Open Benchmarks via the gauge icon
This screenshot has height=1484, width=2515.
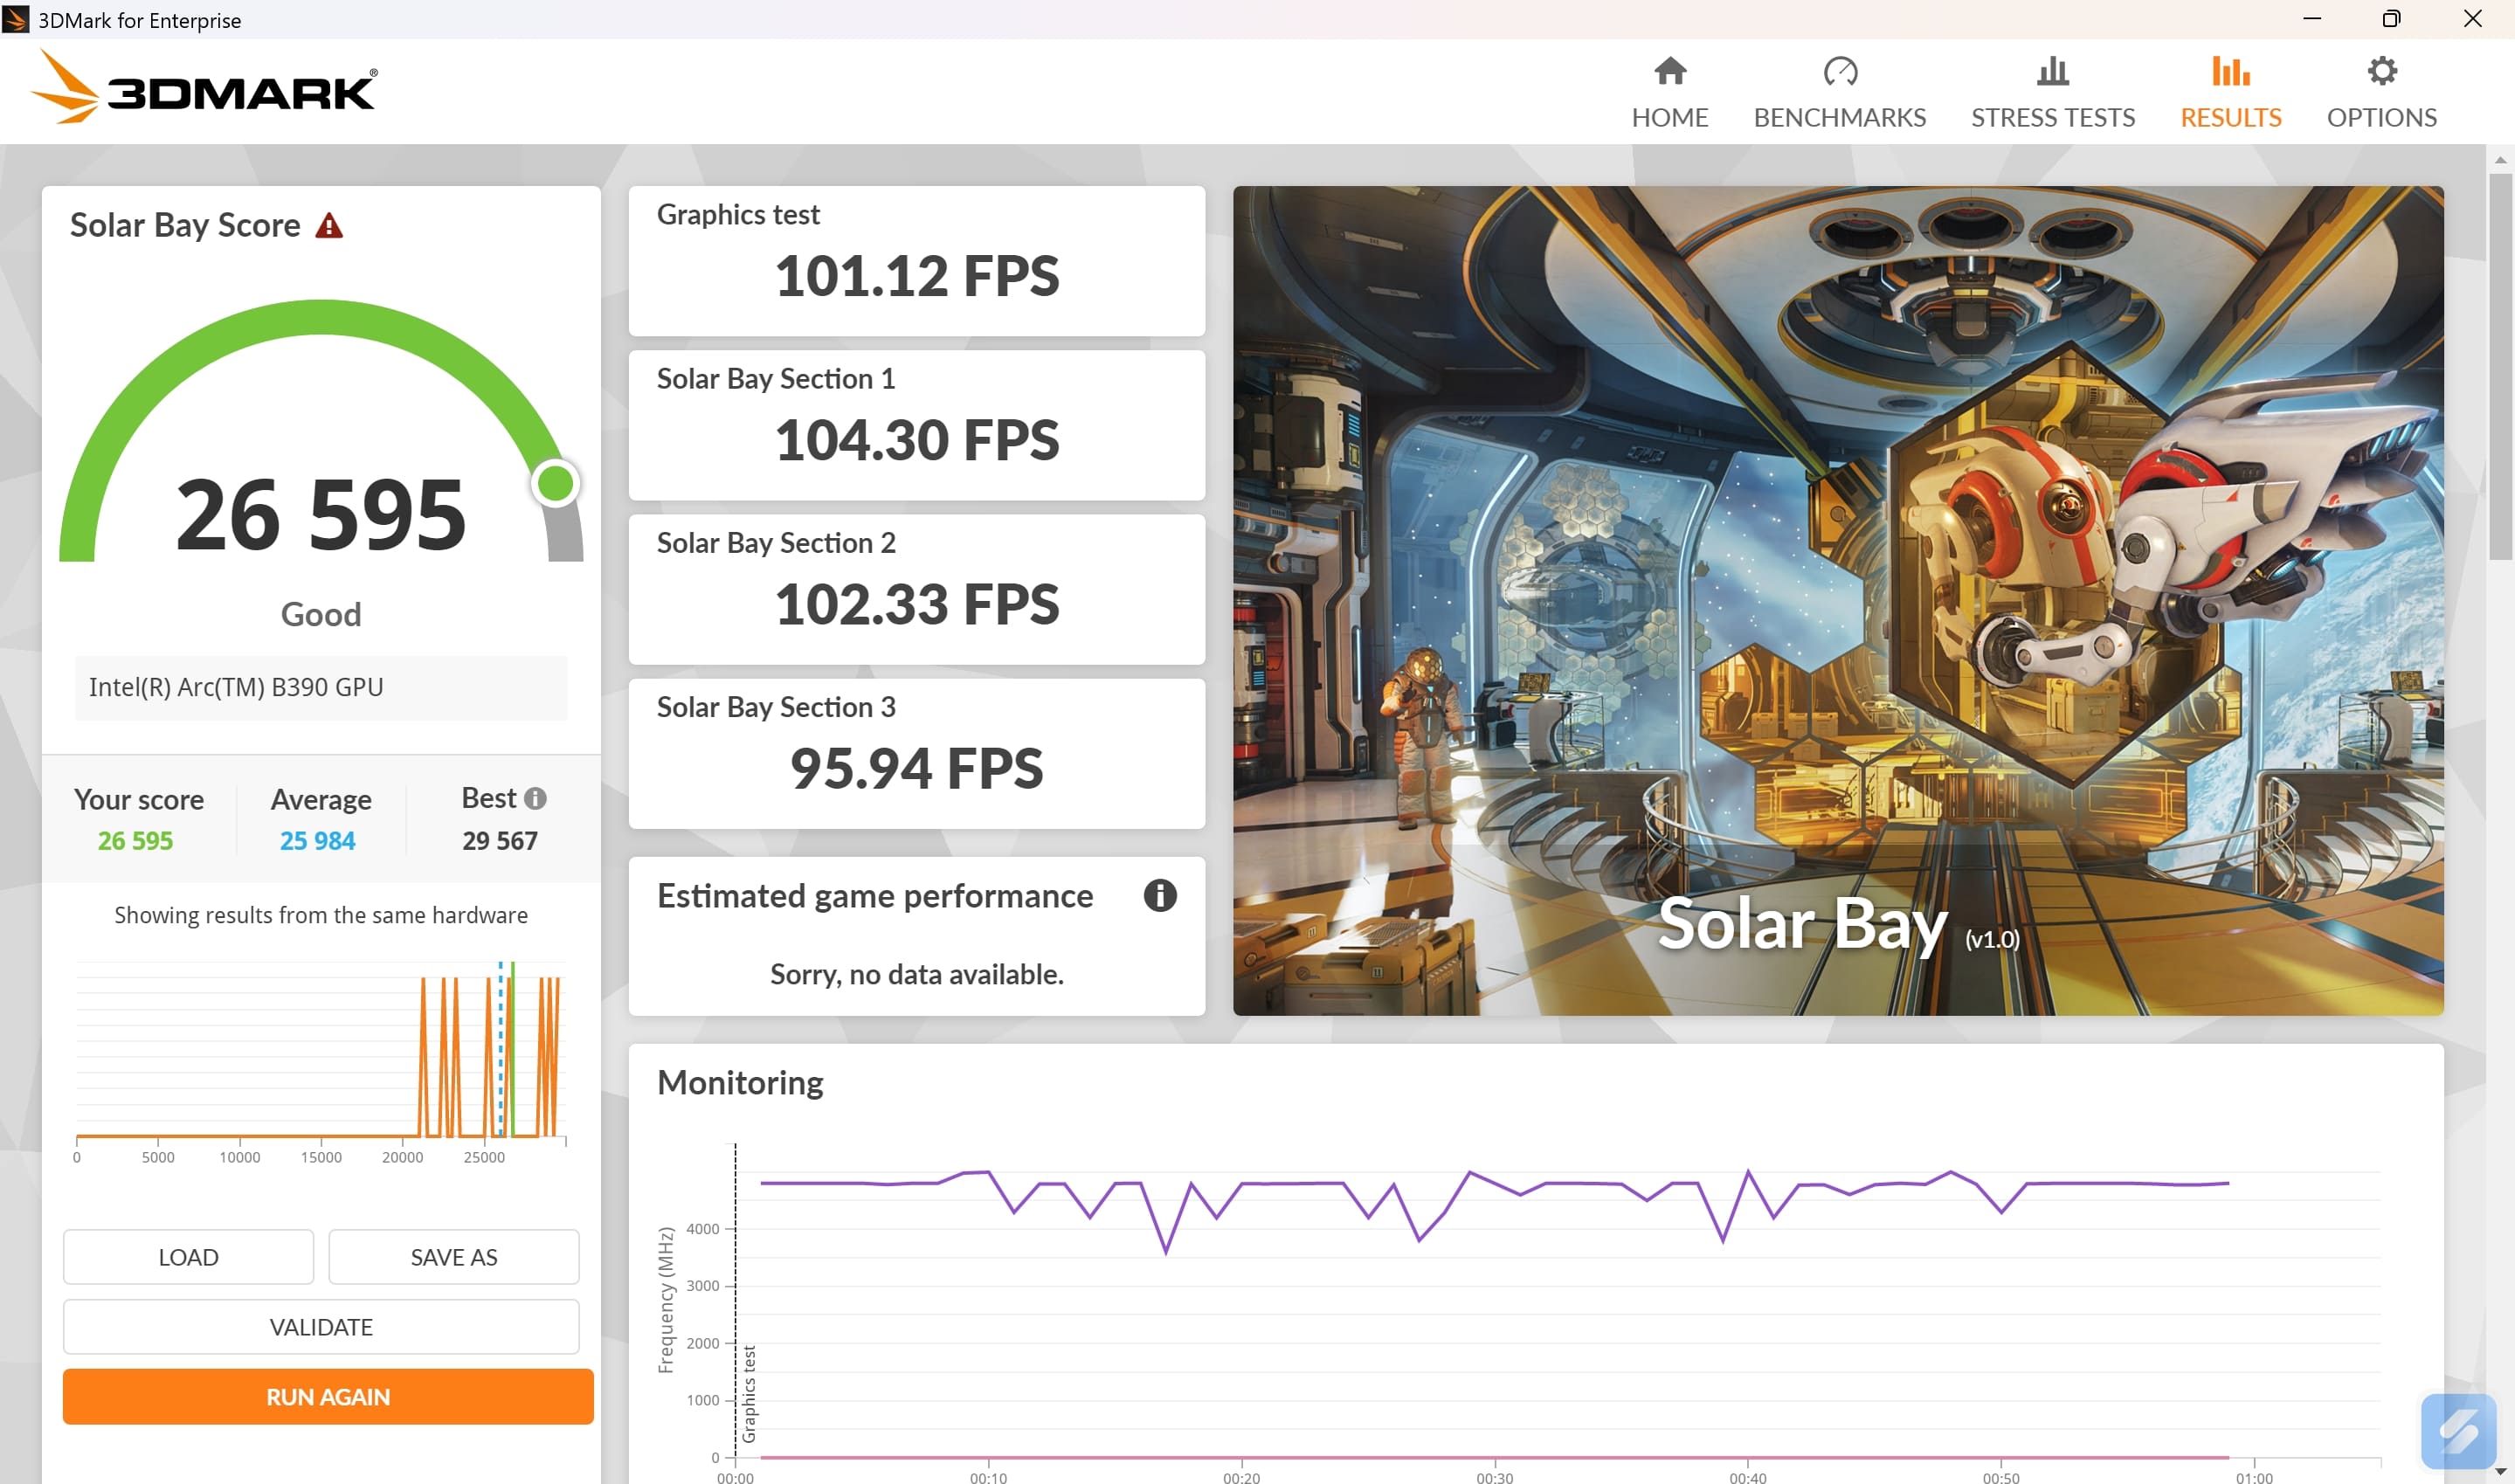pos(1839,71)
